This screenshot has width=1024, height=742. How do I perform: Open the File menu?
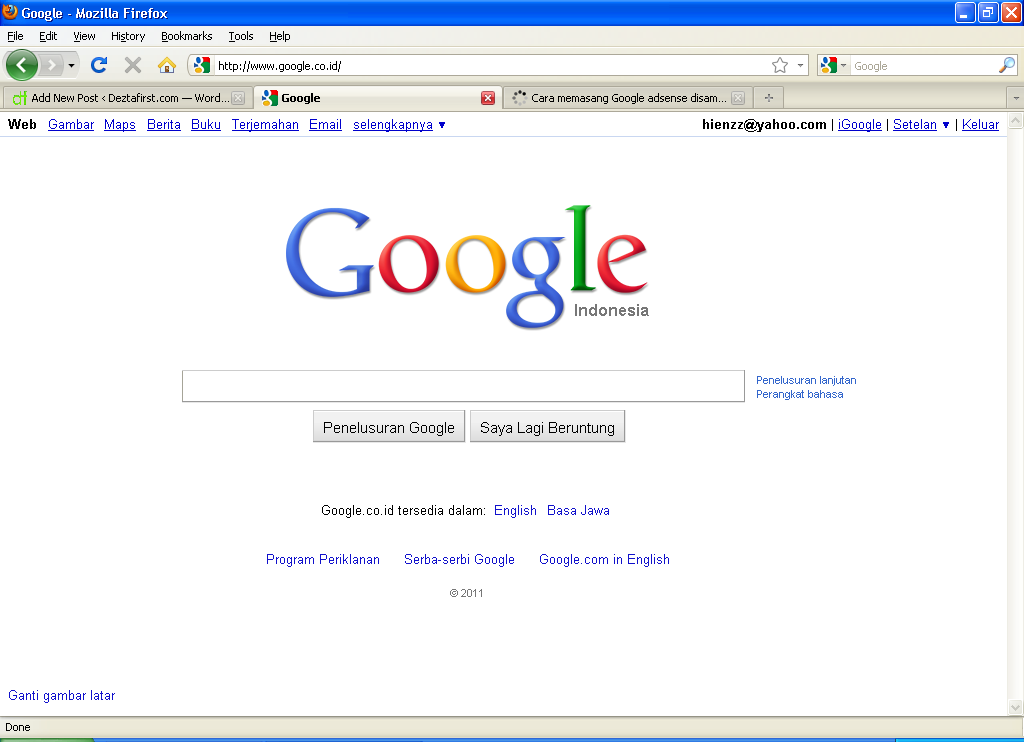[15, 36]
